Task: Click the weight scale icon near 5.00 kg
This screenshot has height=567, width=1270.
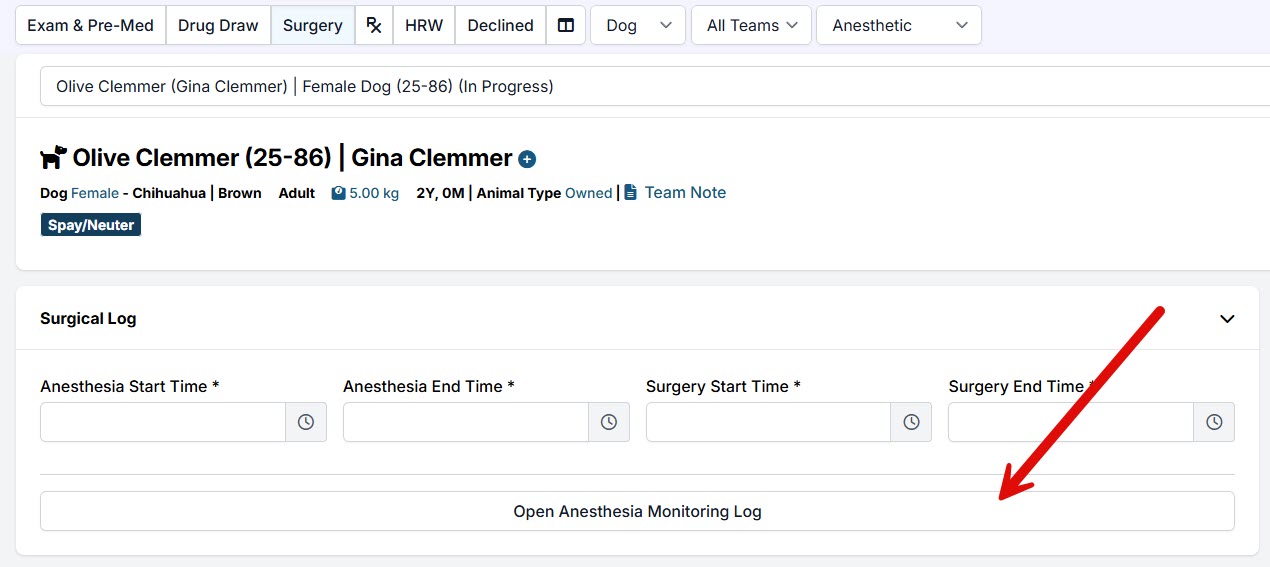Action: click(x=338, y=193)
